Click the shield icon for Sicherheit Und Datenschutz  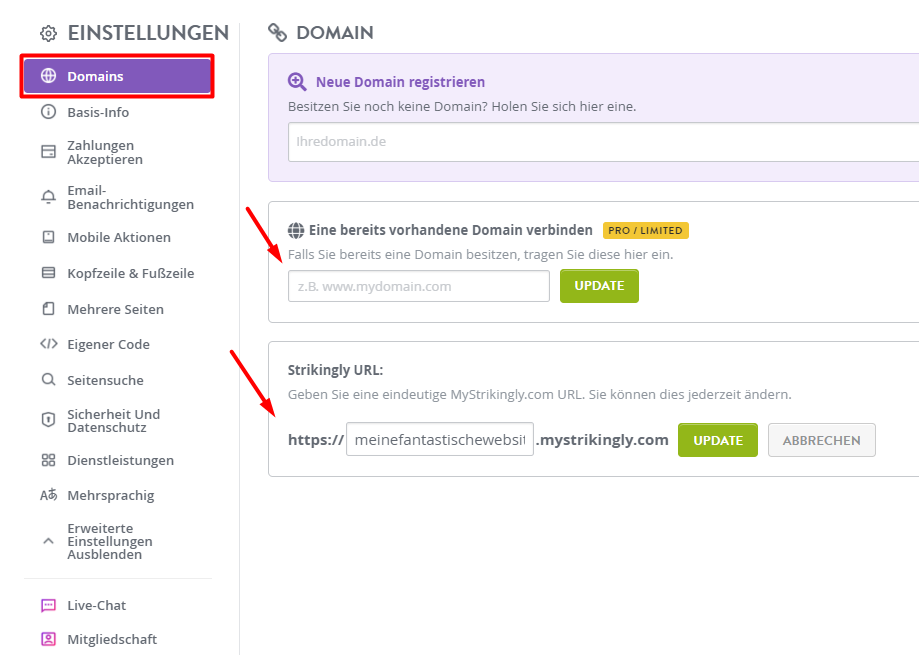pos(49,420)
